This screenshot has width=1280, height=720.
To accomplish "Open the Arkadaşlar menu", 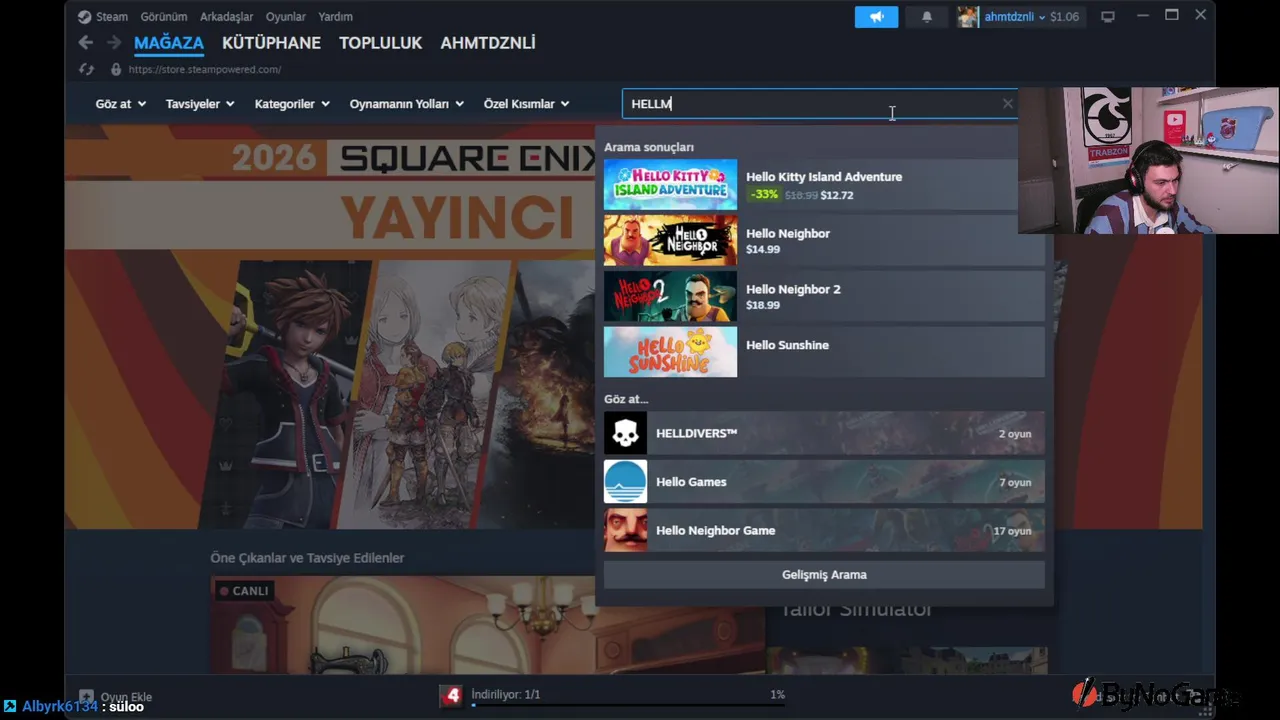I will (226, 17).
